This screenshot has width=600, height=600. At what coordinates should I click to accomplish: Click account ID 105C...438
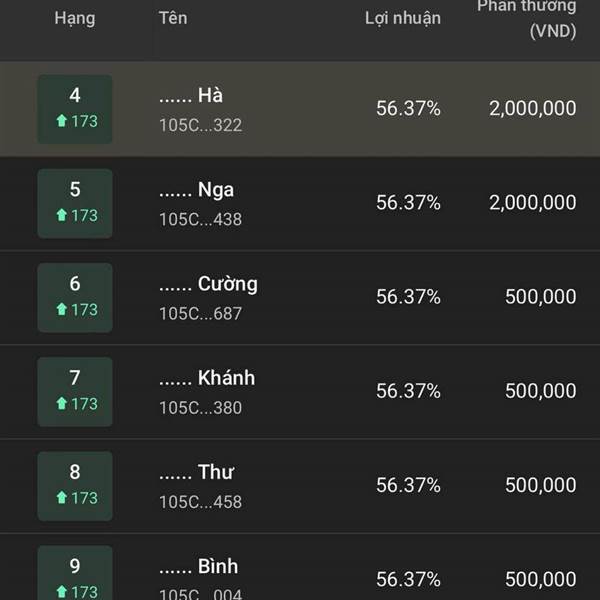click(201, 219)
